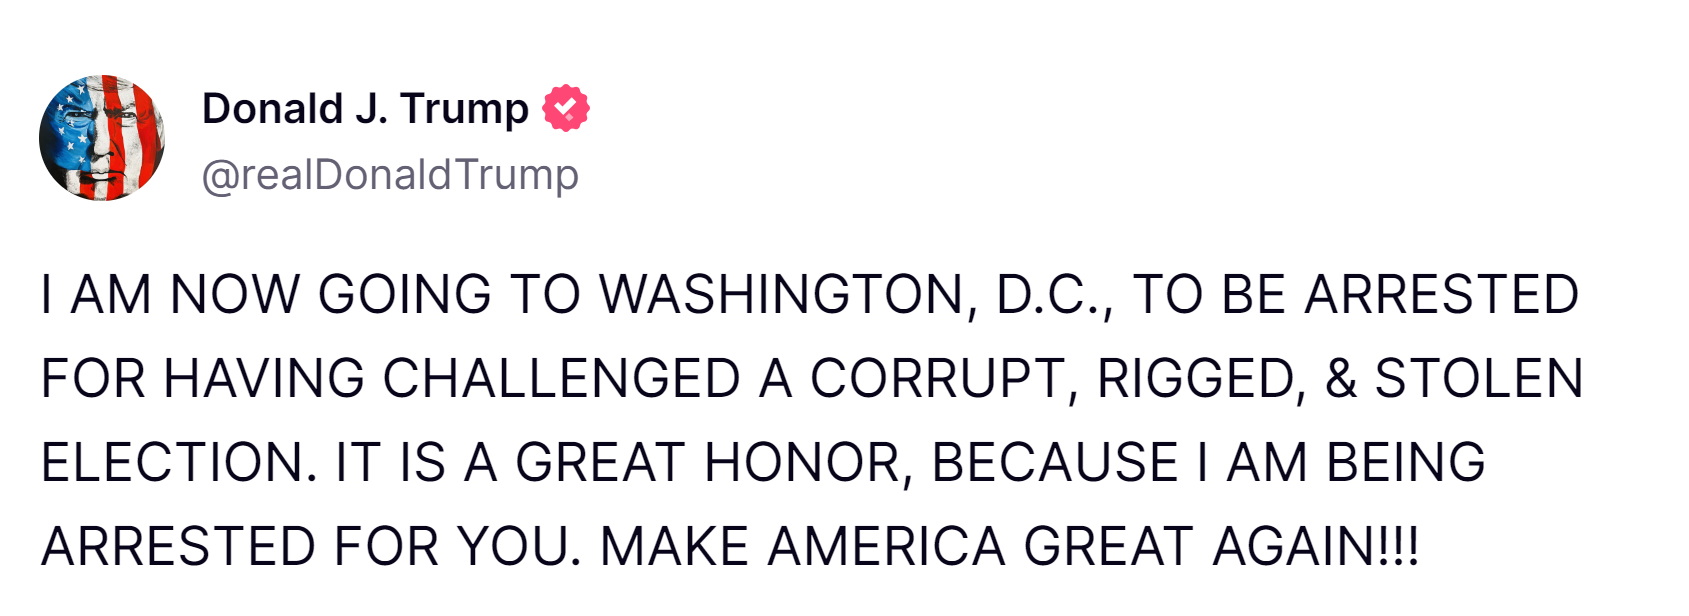
Task: Click the flag-painted profile avatar
Action: point(102,138)
